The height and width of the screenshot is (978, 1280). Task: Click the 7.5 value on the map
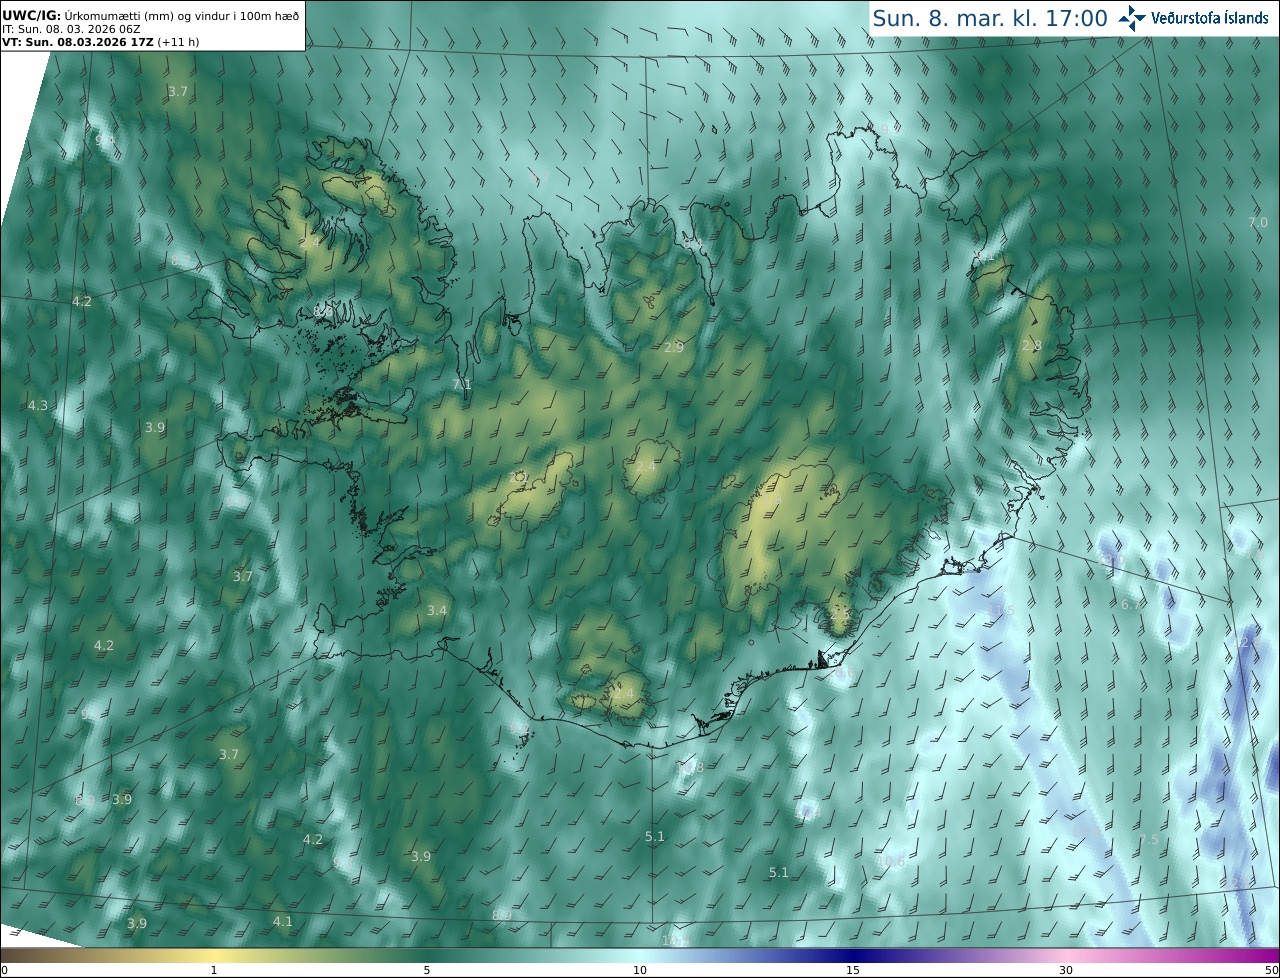(1149, 839)
